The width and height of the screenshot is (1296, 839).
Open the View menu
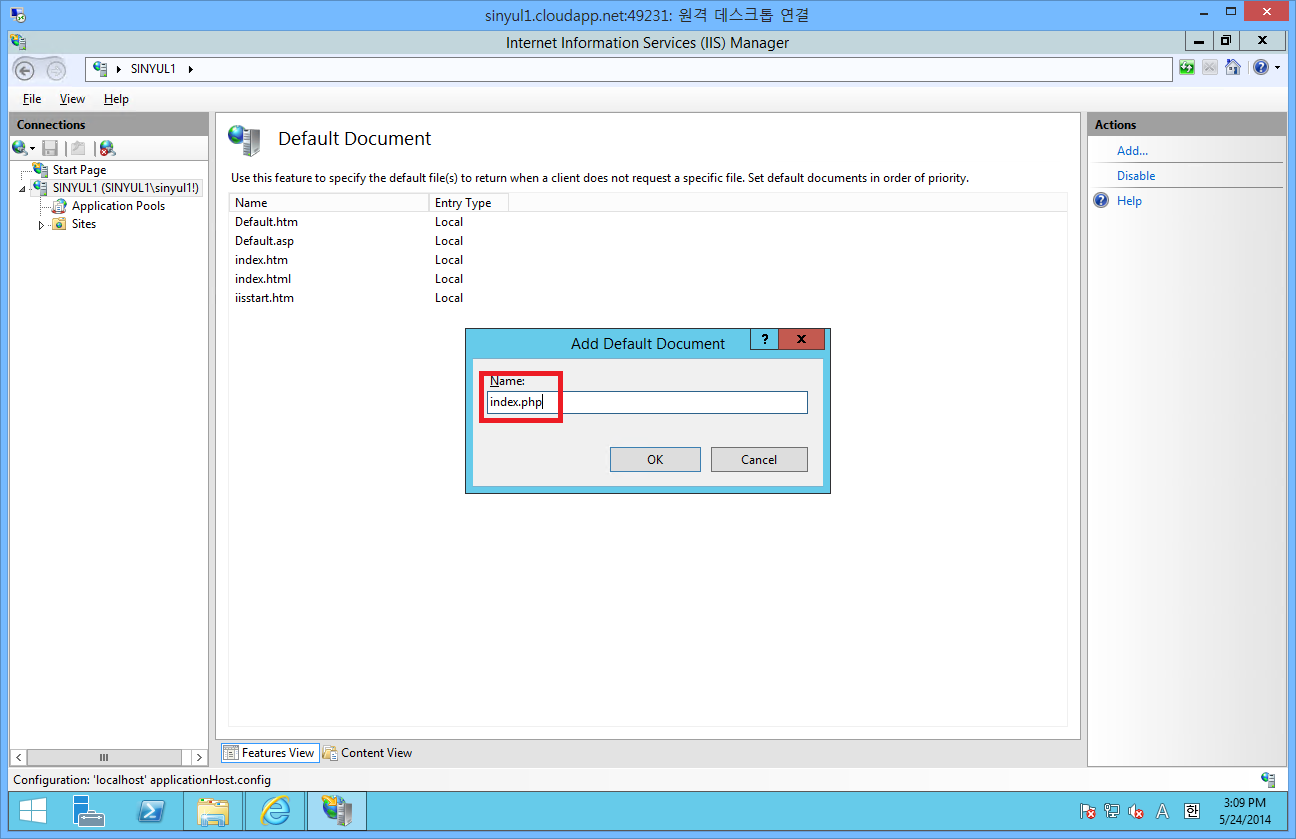point(72,99)
